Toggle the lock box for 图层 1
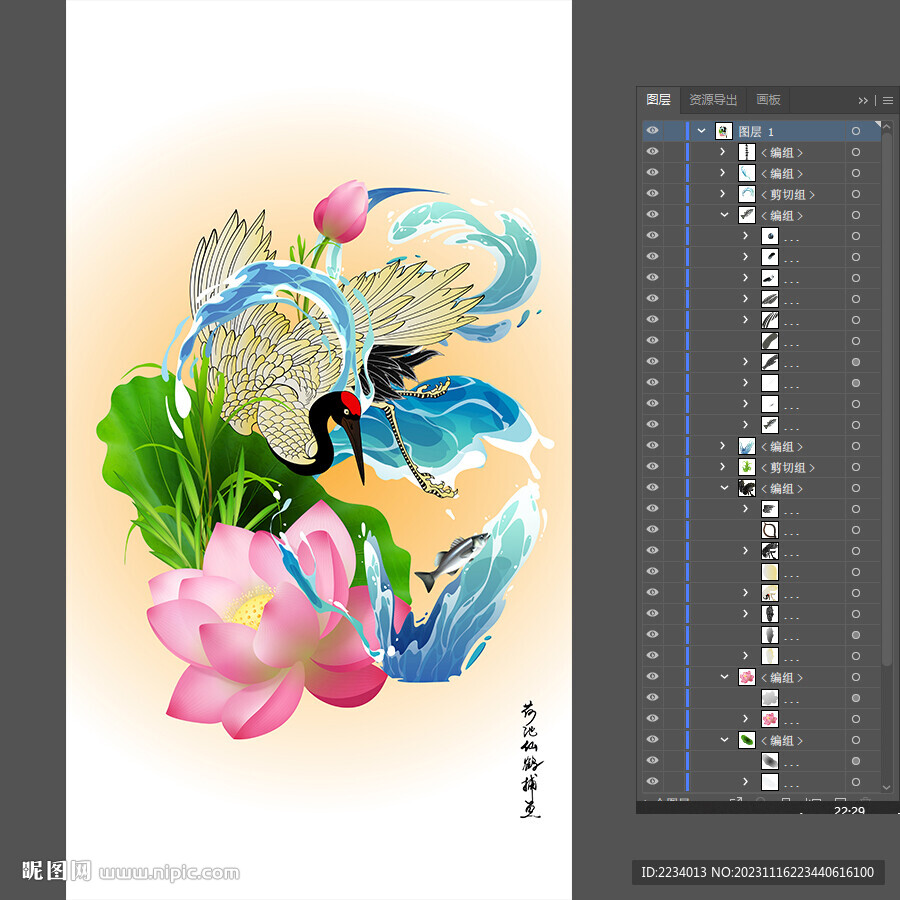 (x=674, y=131)
